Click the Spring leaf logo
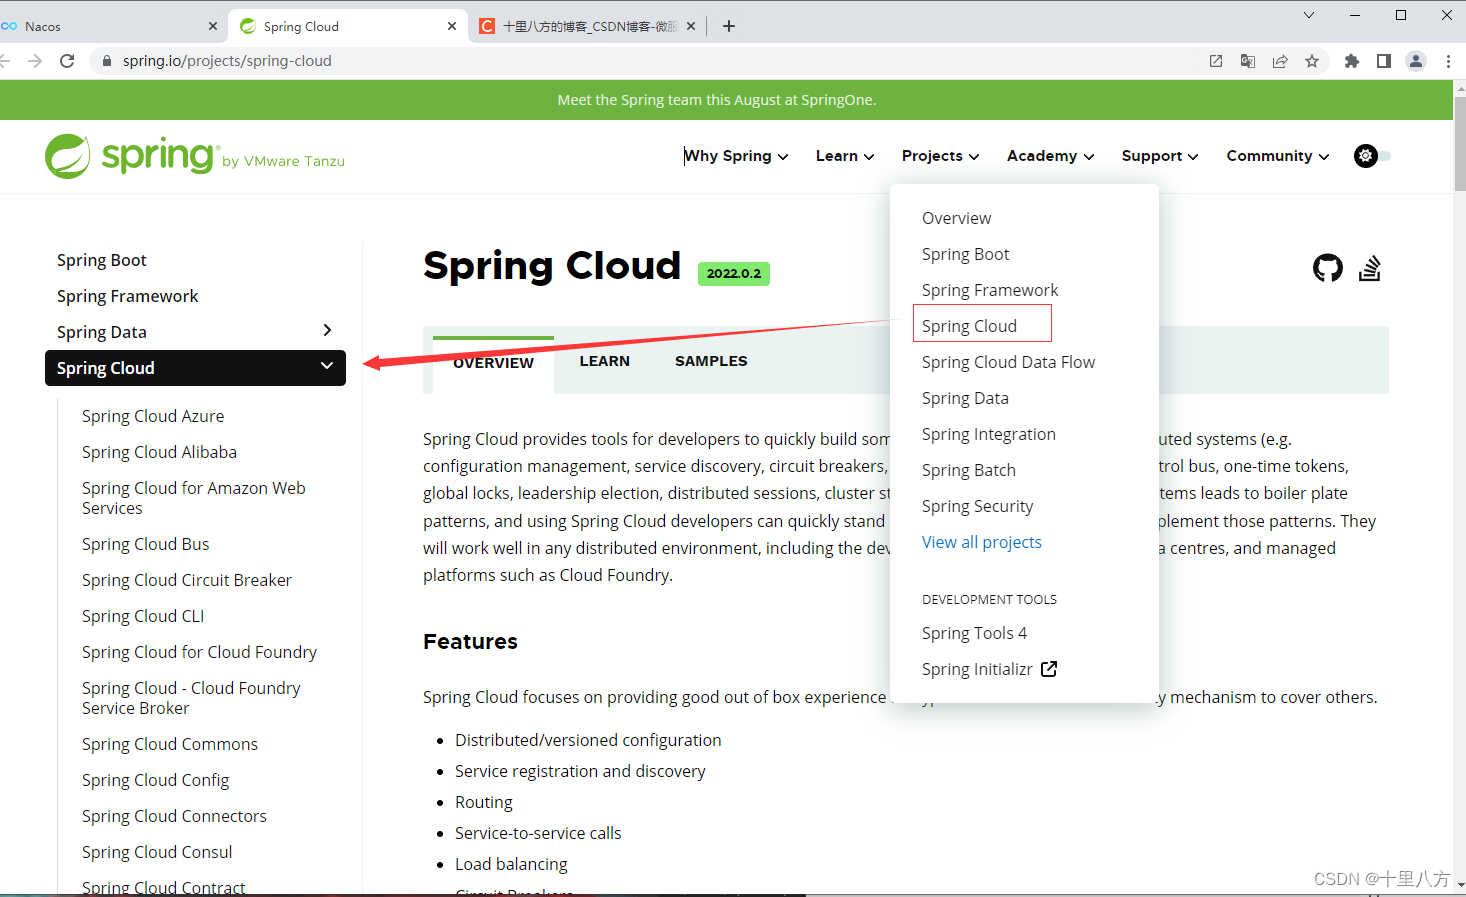The height and width of the screenshot is (897, 1466). pos(68,157)
